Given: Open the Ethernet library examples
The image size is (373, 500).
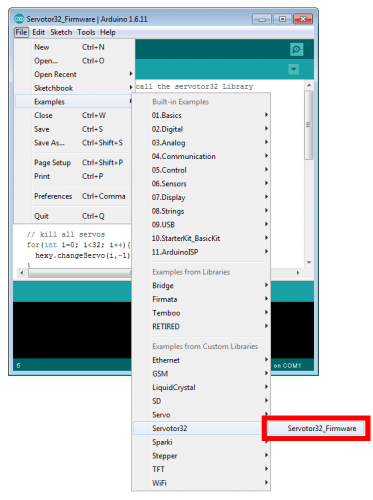Looking at the screenshot, I should tap(201, 360).
